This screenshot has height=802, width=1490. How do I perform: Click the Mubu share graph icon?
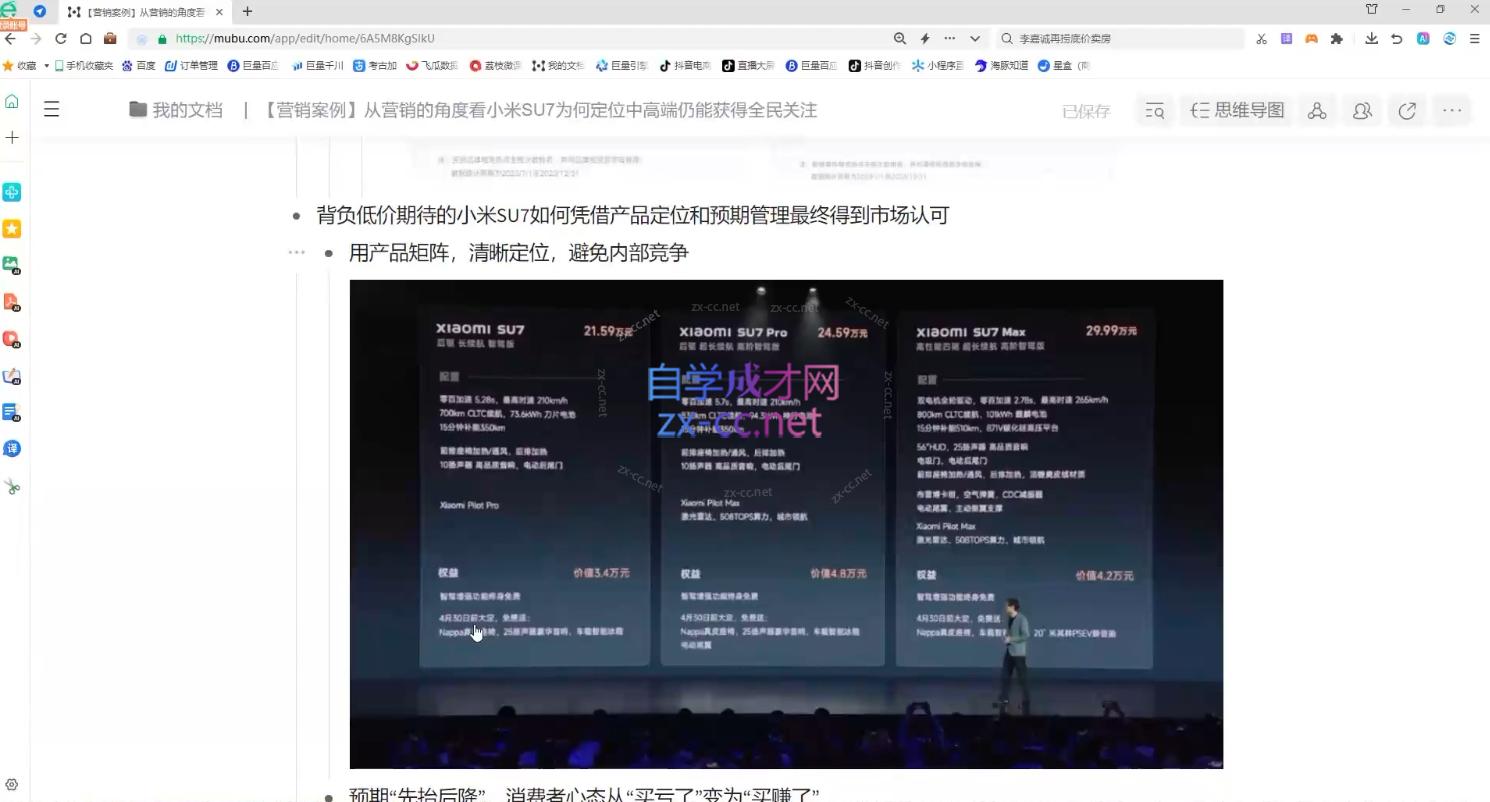click(1317, 110)
